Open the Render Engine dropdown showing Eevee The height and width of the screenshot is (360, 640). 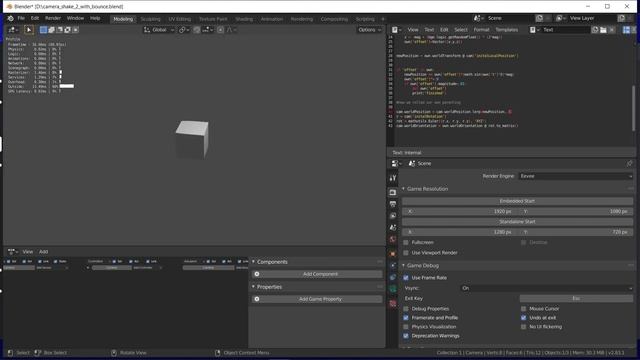(x=576, y=176)
